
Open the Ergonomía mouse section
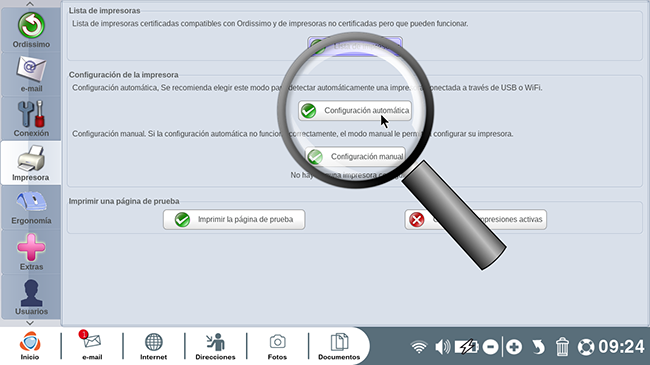tap(31, 207)
